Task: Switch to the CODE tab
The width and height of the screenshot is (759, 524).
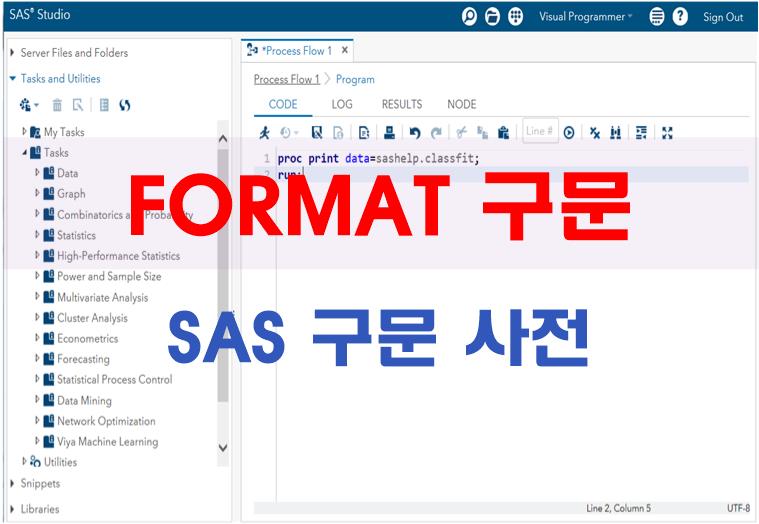Action: click(283, 104)
